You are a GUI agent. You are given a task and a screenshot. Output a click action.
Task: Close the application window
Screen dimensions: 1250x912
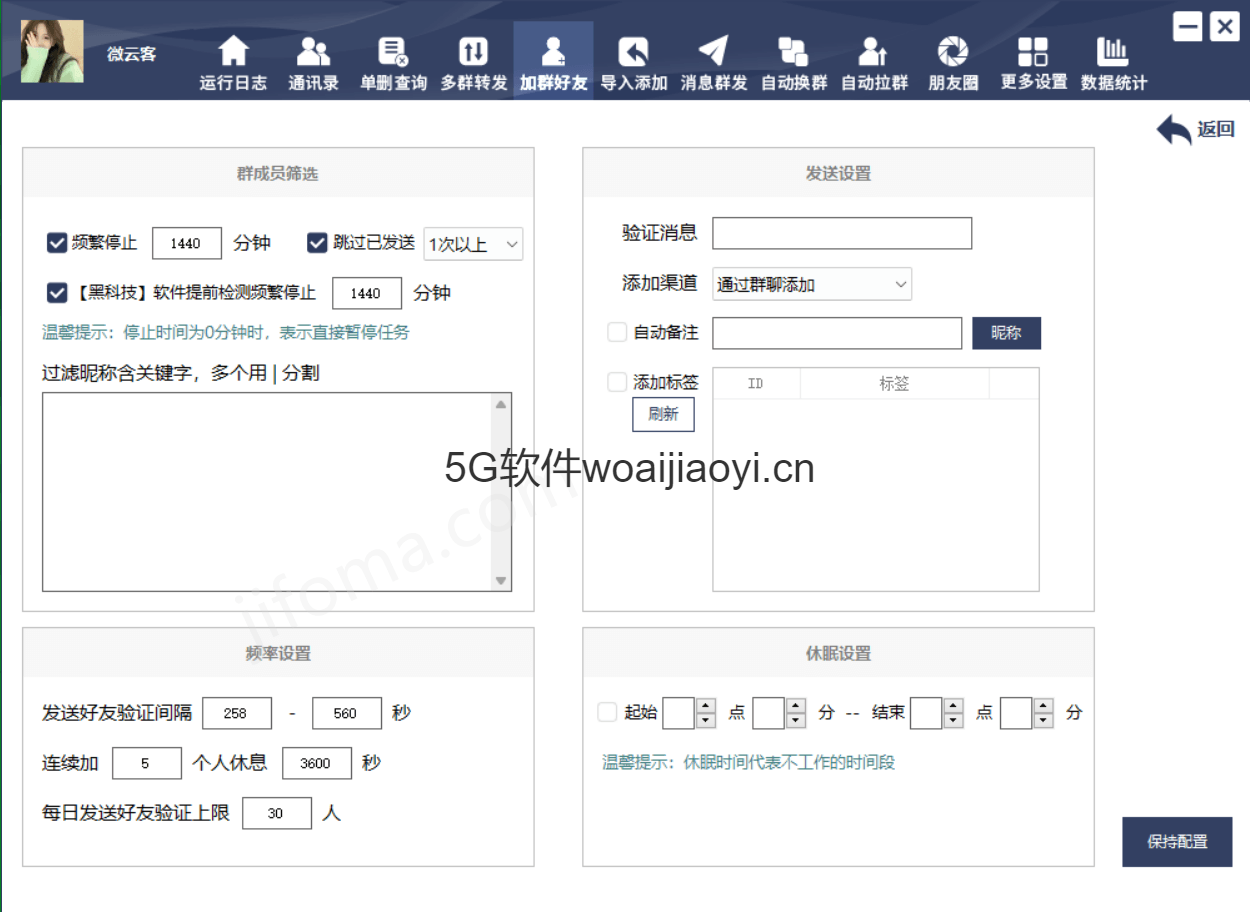pyautogui.click(x=1224, y=27)
